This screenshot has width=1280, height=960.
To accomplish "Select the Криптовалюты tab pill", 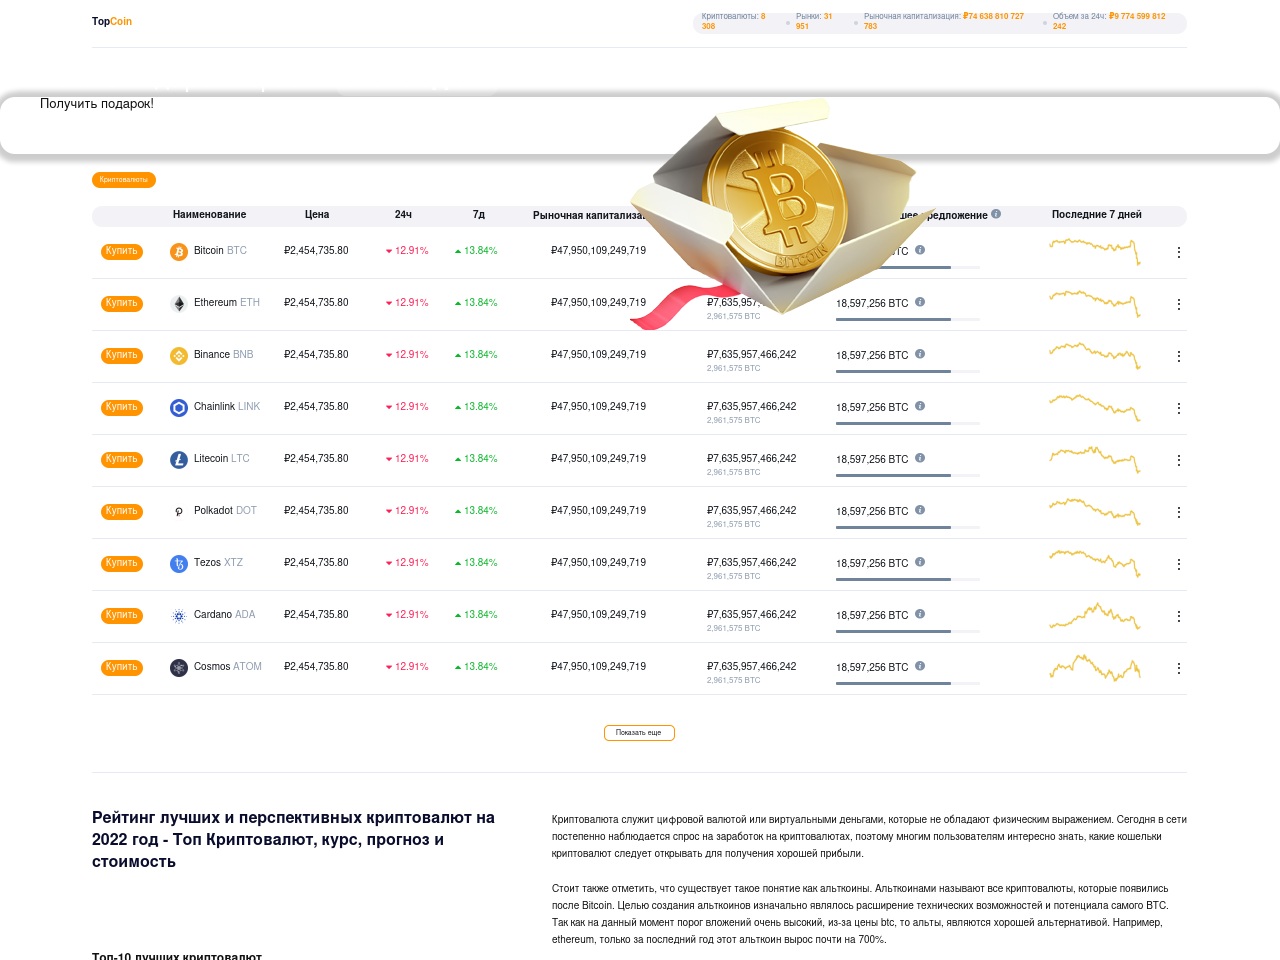I will click(x=124, y=180).
